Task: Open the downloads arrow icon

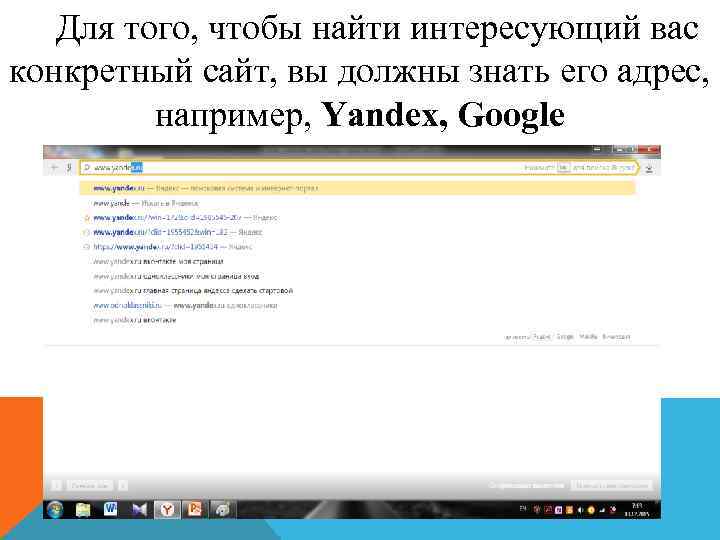Action: [649, 169]
